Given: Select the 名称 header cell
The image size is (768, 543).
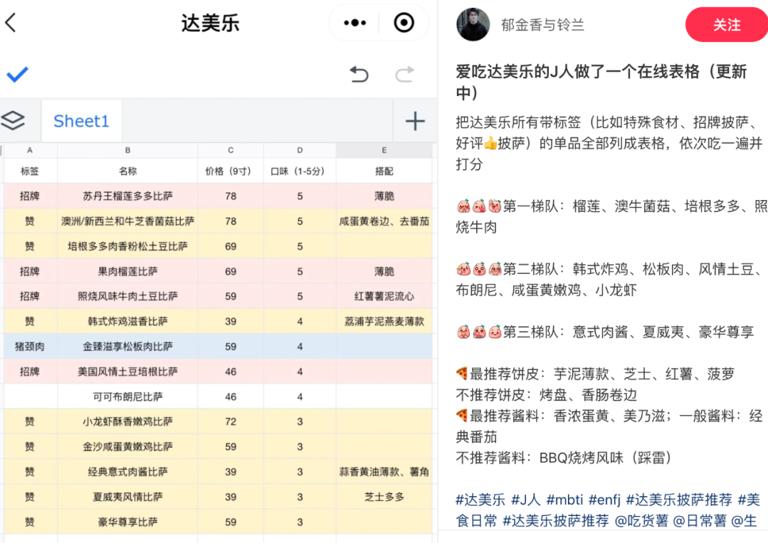Looking at the screenshot, I should [128, 171].
